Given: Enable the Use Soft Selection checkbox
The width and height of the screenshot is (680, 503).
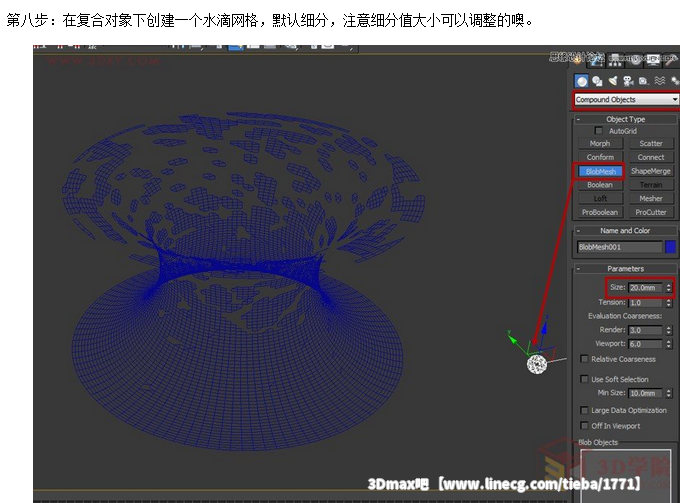Looking at the screenshot, I should coord(584,379).
